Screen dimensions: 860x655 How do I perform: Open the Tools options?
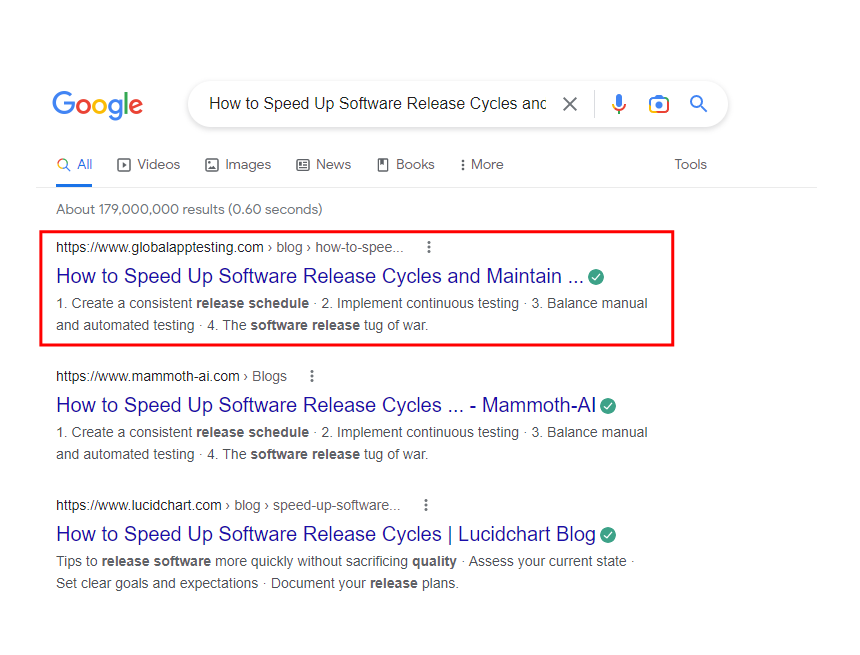(x=690, y=164)
